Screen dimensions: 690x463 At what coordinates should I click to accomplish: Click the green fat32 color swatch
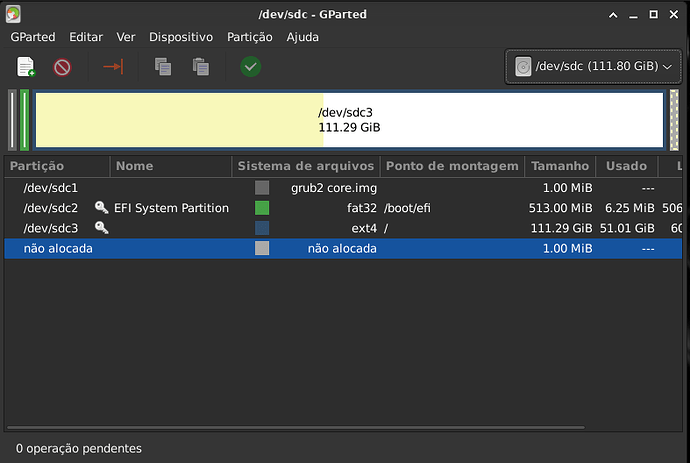262,208
